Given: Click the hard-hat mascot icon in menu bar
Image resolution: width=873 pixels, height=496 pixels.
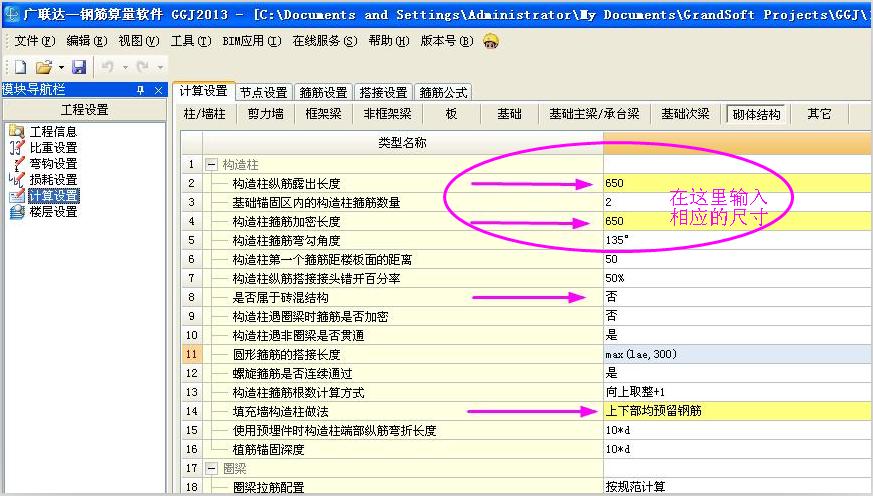Looking at the screenshot, I should (x=491, y=41).
